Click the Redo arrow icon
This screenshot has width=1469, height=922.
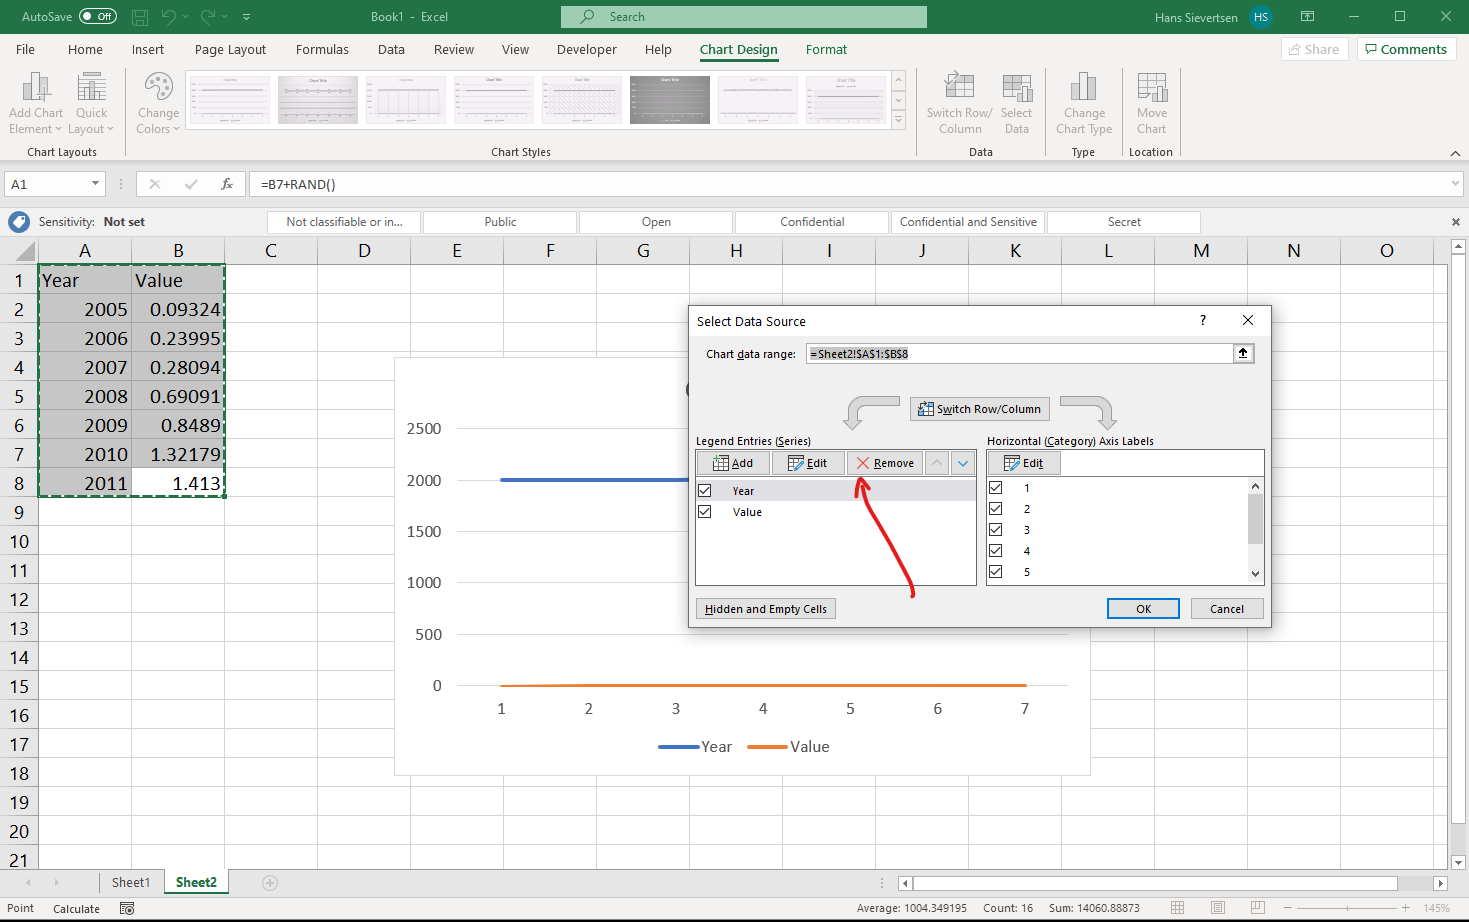click(x=208, y=17)
